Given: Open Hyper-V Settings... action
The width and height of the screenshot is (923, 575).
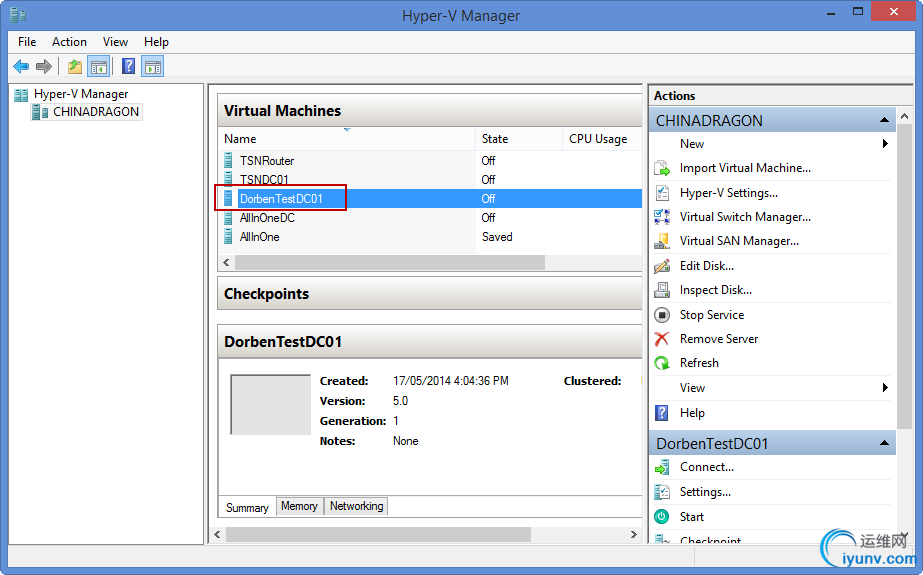Looking at the screenshot, I should 729,193.
